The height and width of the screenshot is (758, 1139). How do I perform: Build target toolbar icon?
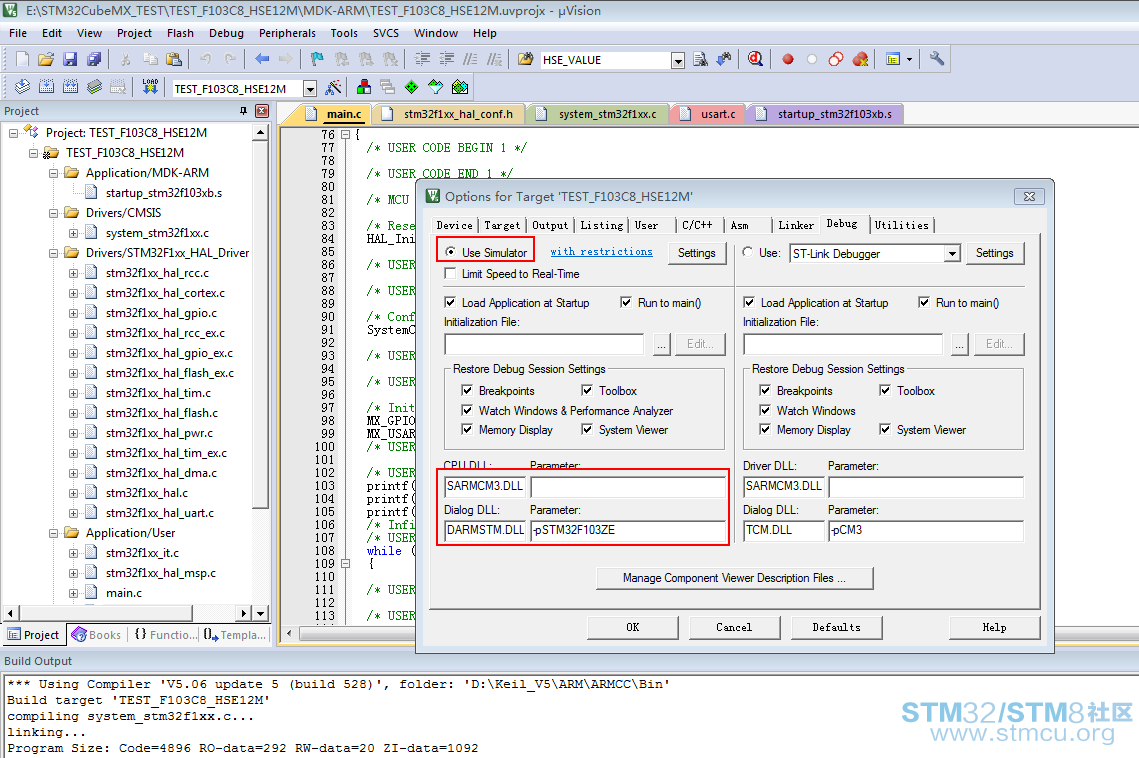coord(46,87)
